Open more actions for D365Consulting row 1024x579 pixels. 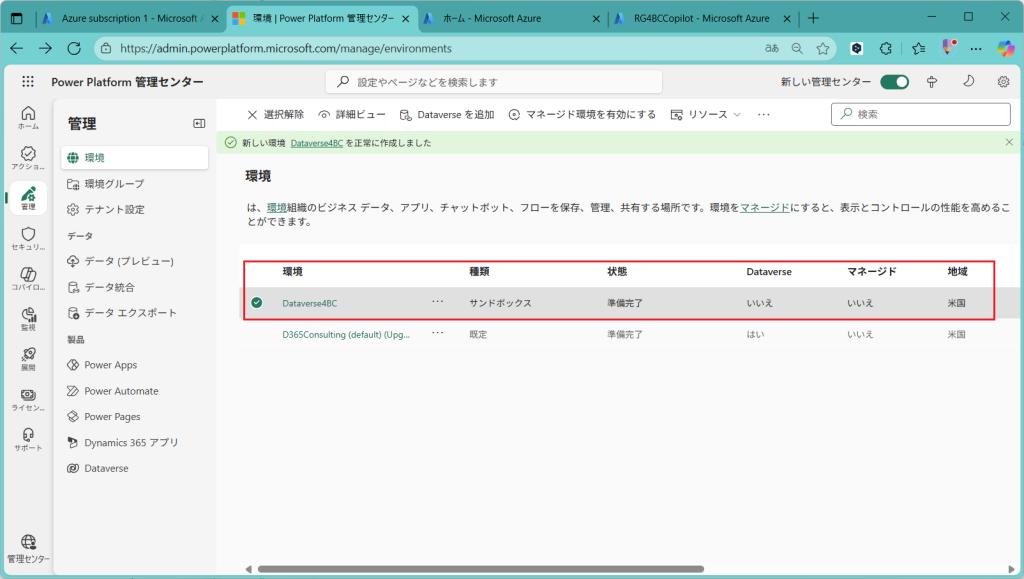(438, 333)
